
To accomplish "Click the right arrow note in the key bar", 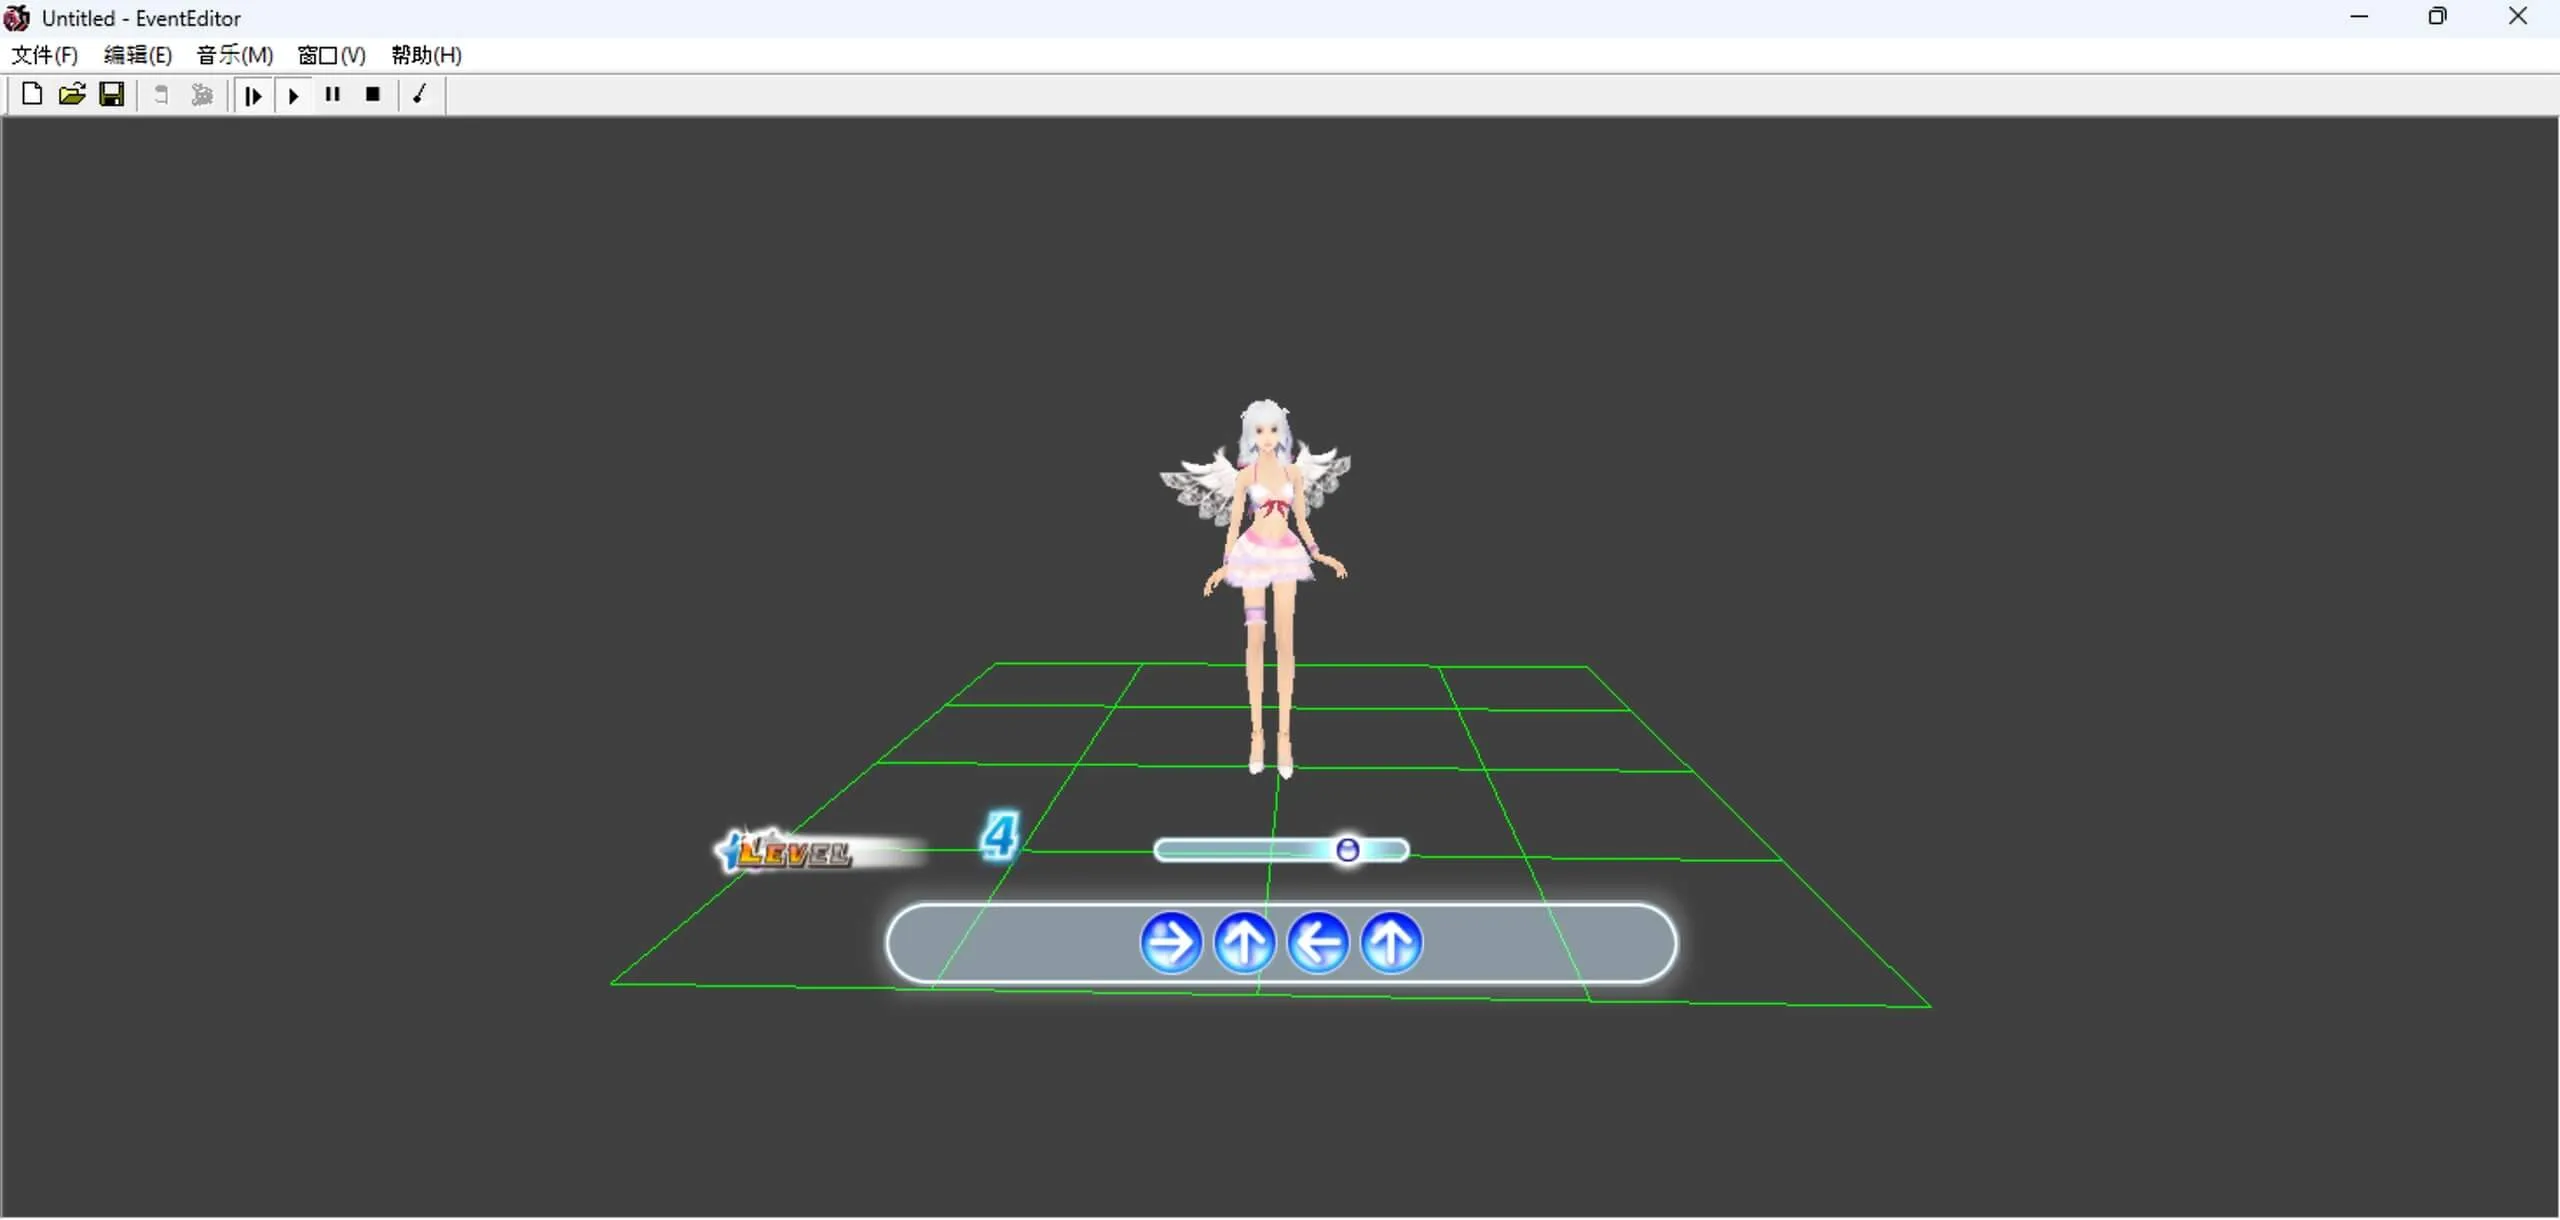I will click(1170, 942).
